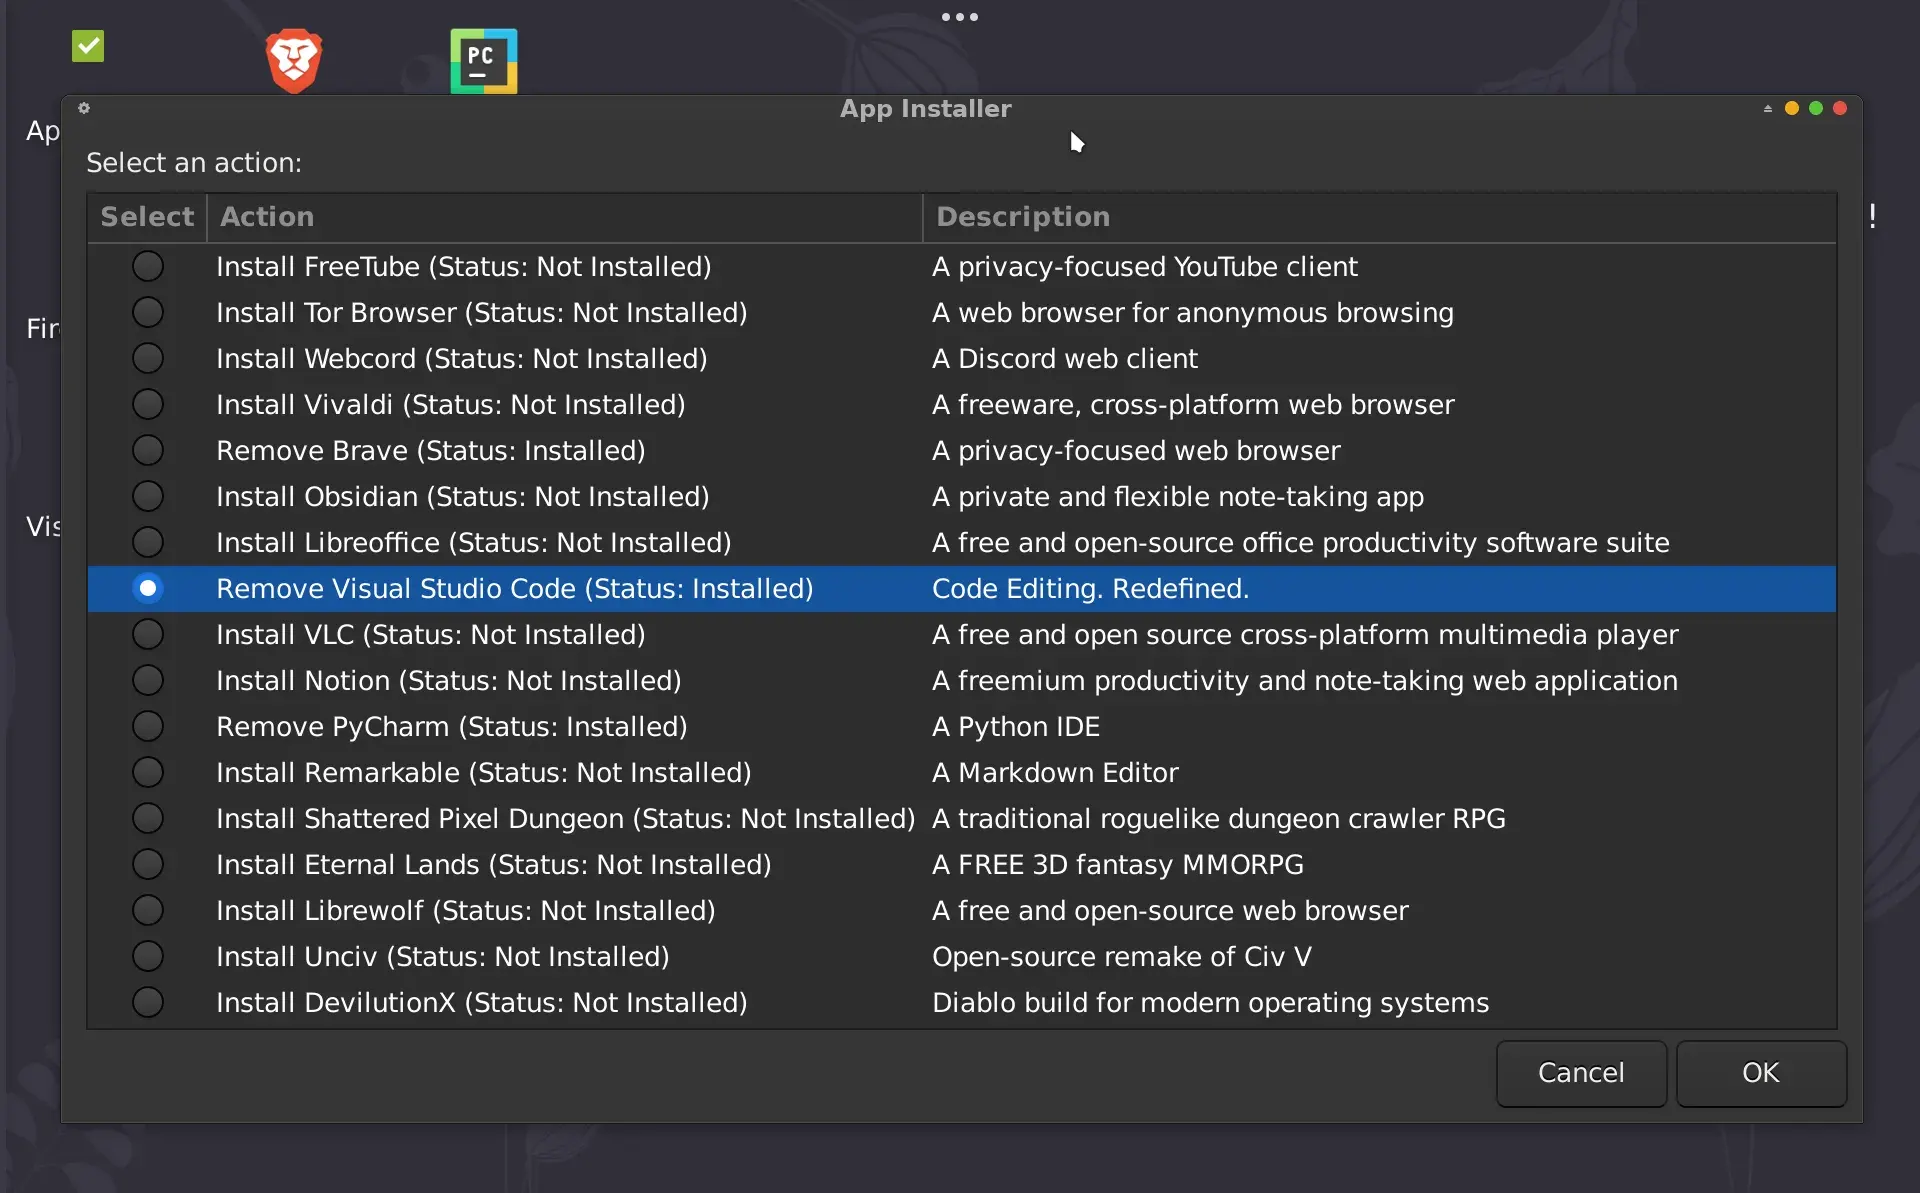Select the Install Eternal Lands radio button
Screen dimensions: 1920x1193
(x=148, y=864)
